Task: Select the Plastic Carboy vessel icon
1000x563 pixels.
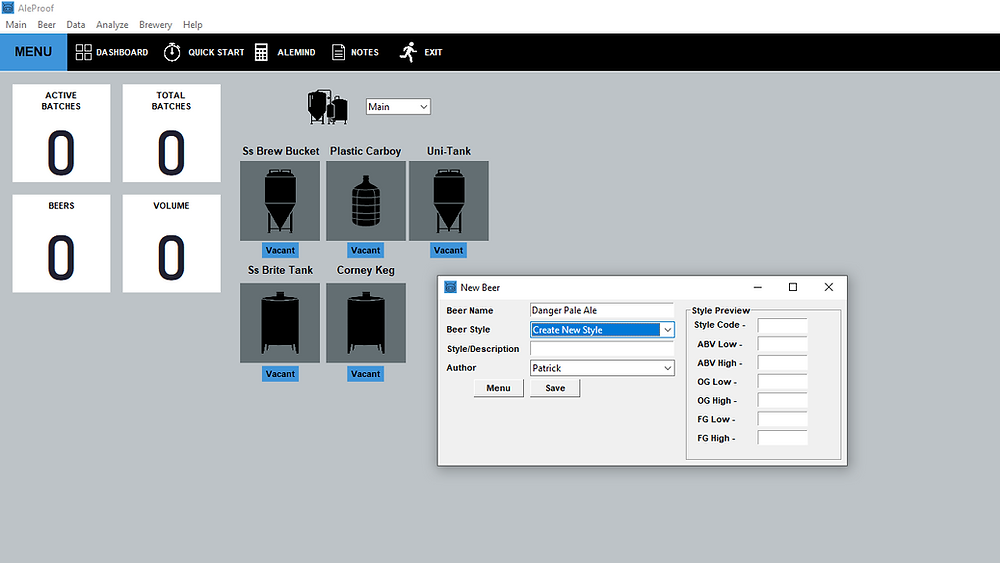Action: point(366,201)
